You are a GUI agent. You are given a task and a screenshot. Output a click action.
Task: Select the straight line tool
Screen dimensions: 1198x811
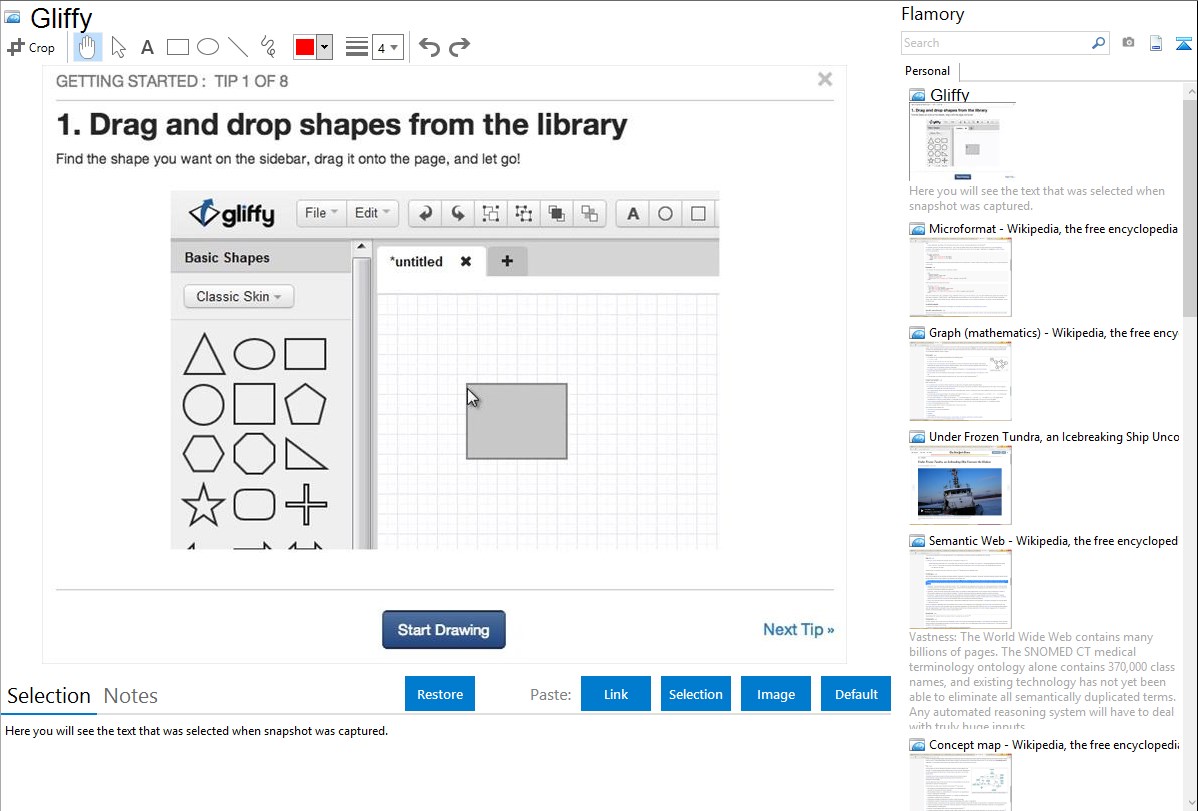point(238,47)
